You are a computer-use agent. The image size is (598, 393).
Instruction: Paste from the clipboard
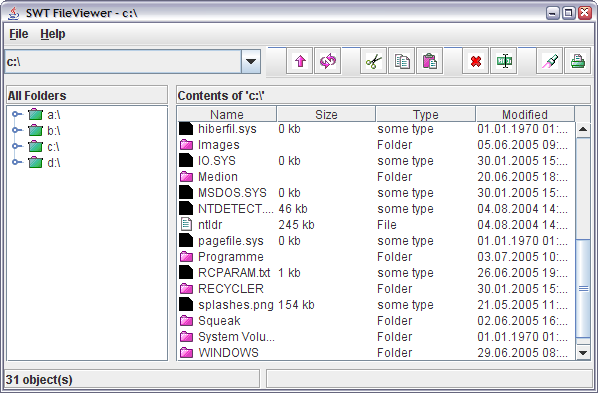(430, 61)
